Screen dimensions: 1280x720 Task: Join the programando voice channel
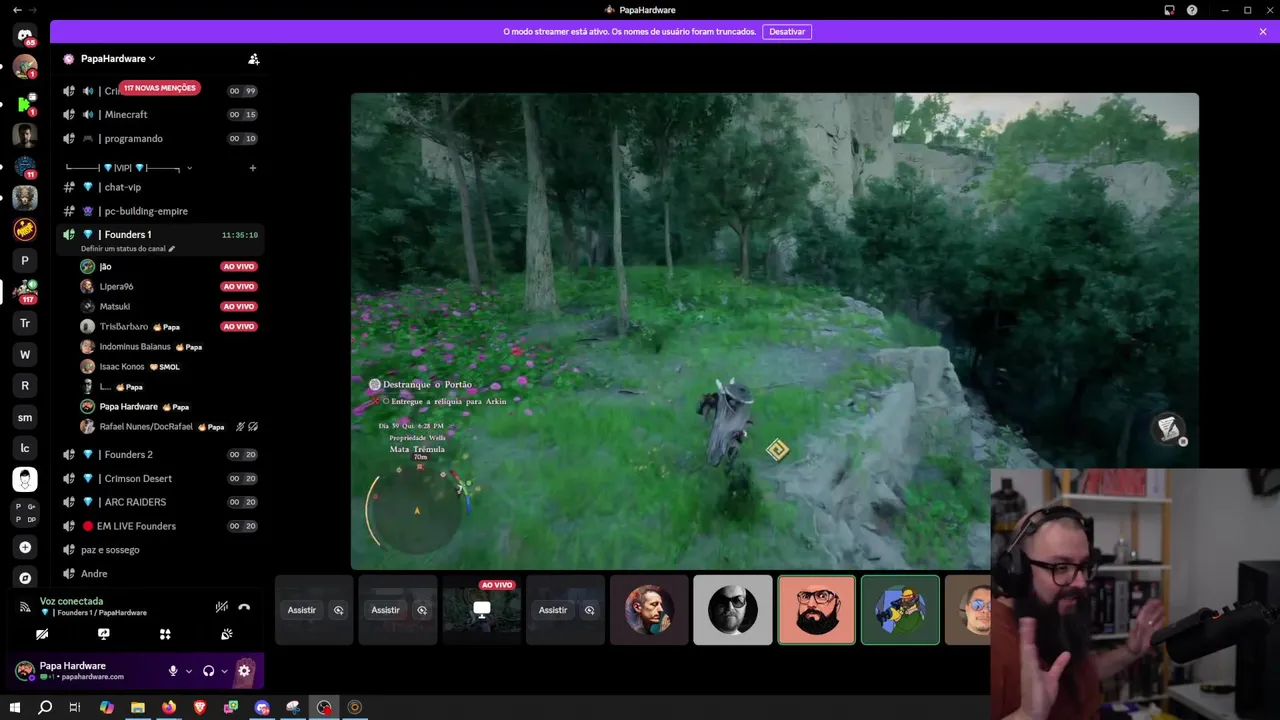160,139
